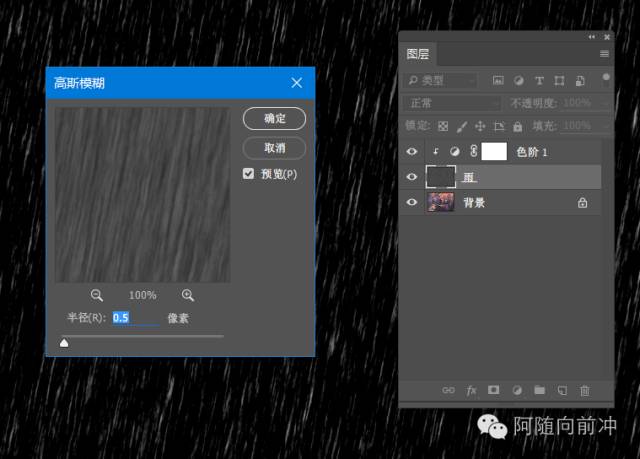
Task: Hide the 雨 layer
Action: click(x=411, y=177)
